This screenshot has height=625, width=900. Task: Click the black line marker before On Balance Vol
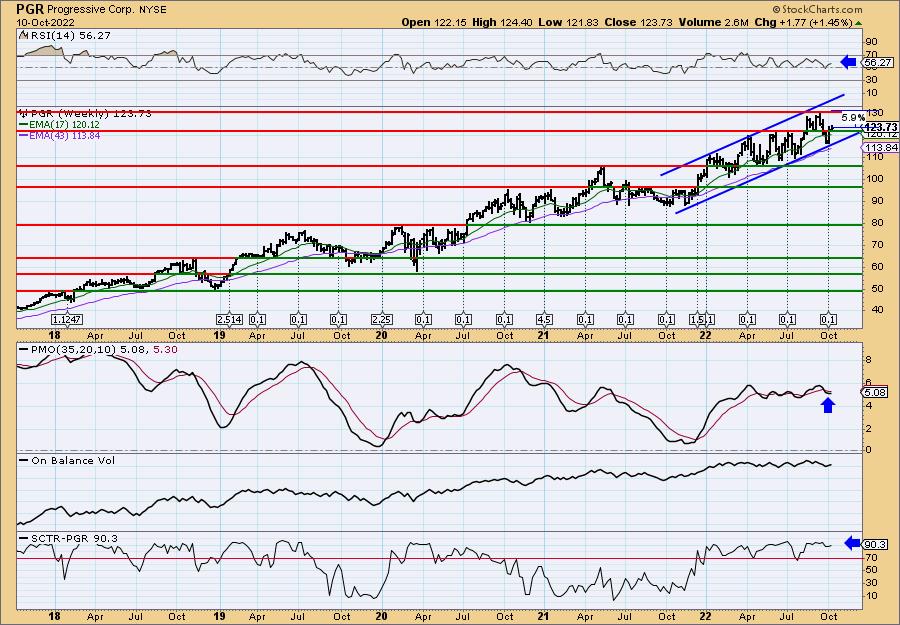tap(24, 460)
